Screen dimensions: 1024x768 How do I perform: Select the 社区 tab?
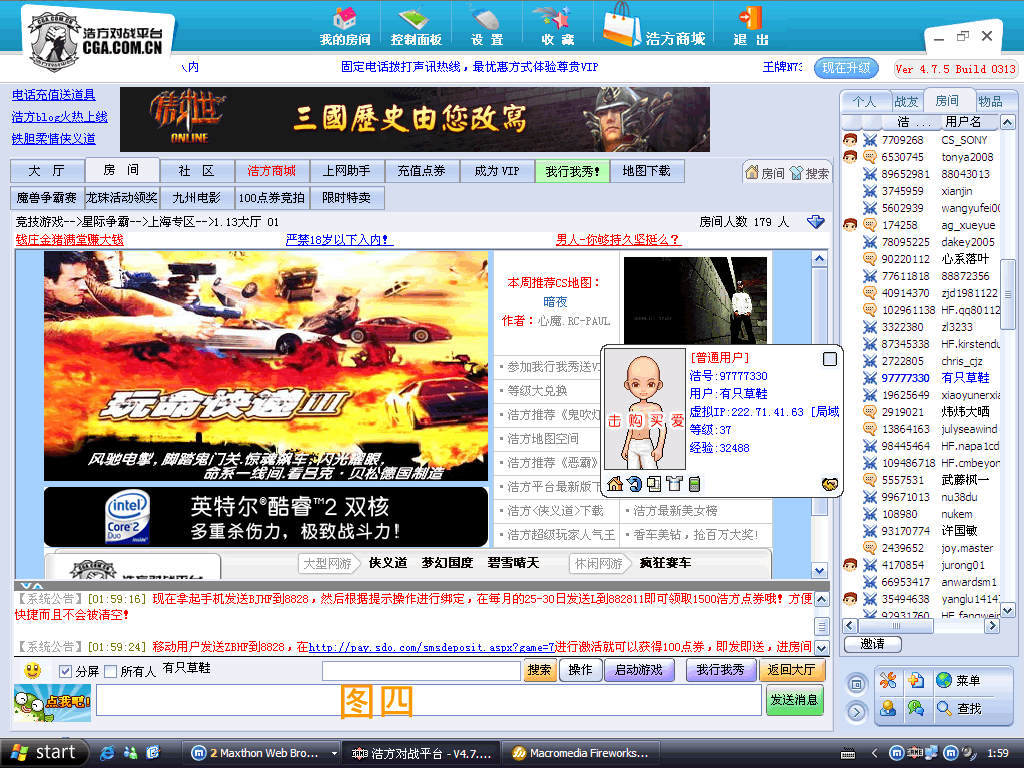point(197,171)
